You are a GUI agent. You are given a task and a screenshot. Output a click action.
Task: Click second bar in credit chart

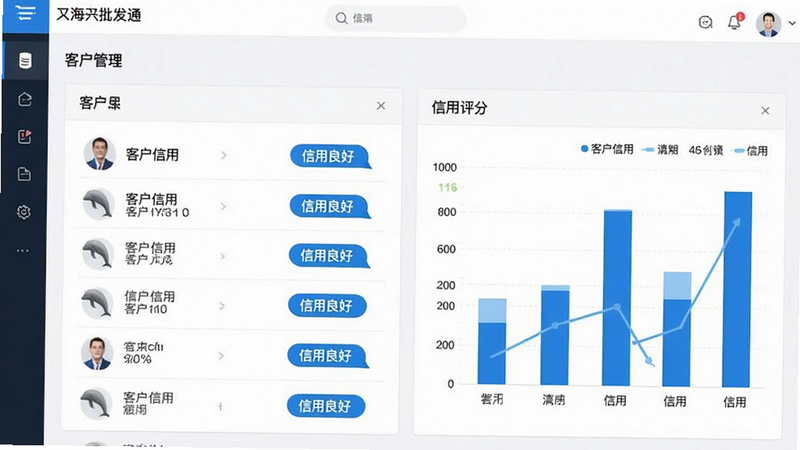(x=555, y=335)
